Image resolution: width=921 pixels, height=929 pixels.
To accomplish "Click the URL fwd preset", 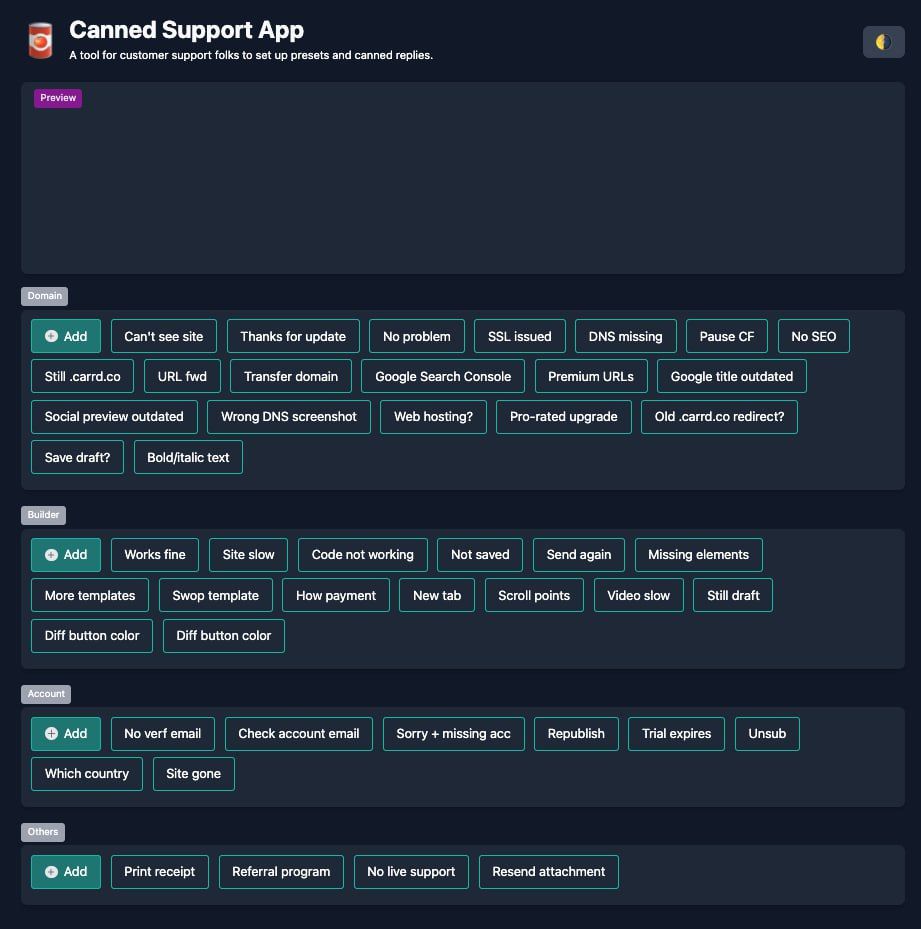I will click(182, 376).
